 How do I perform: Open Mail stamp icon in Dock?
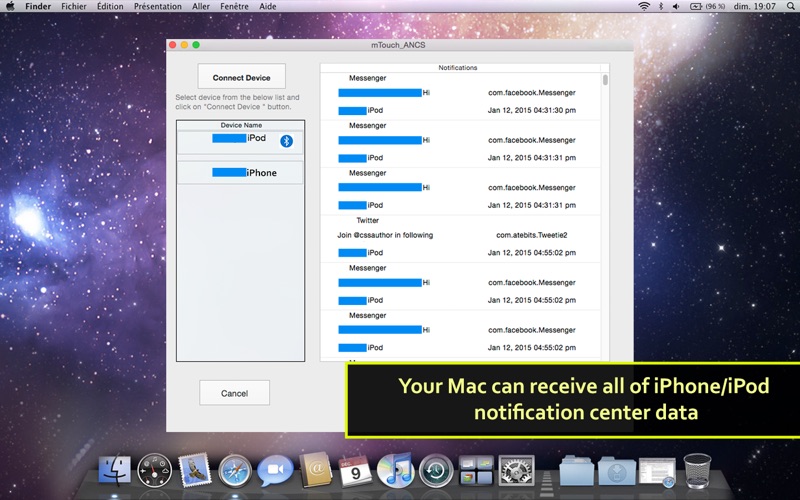(194, 469)
